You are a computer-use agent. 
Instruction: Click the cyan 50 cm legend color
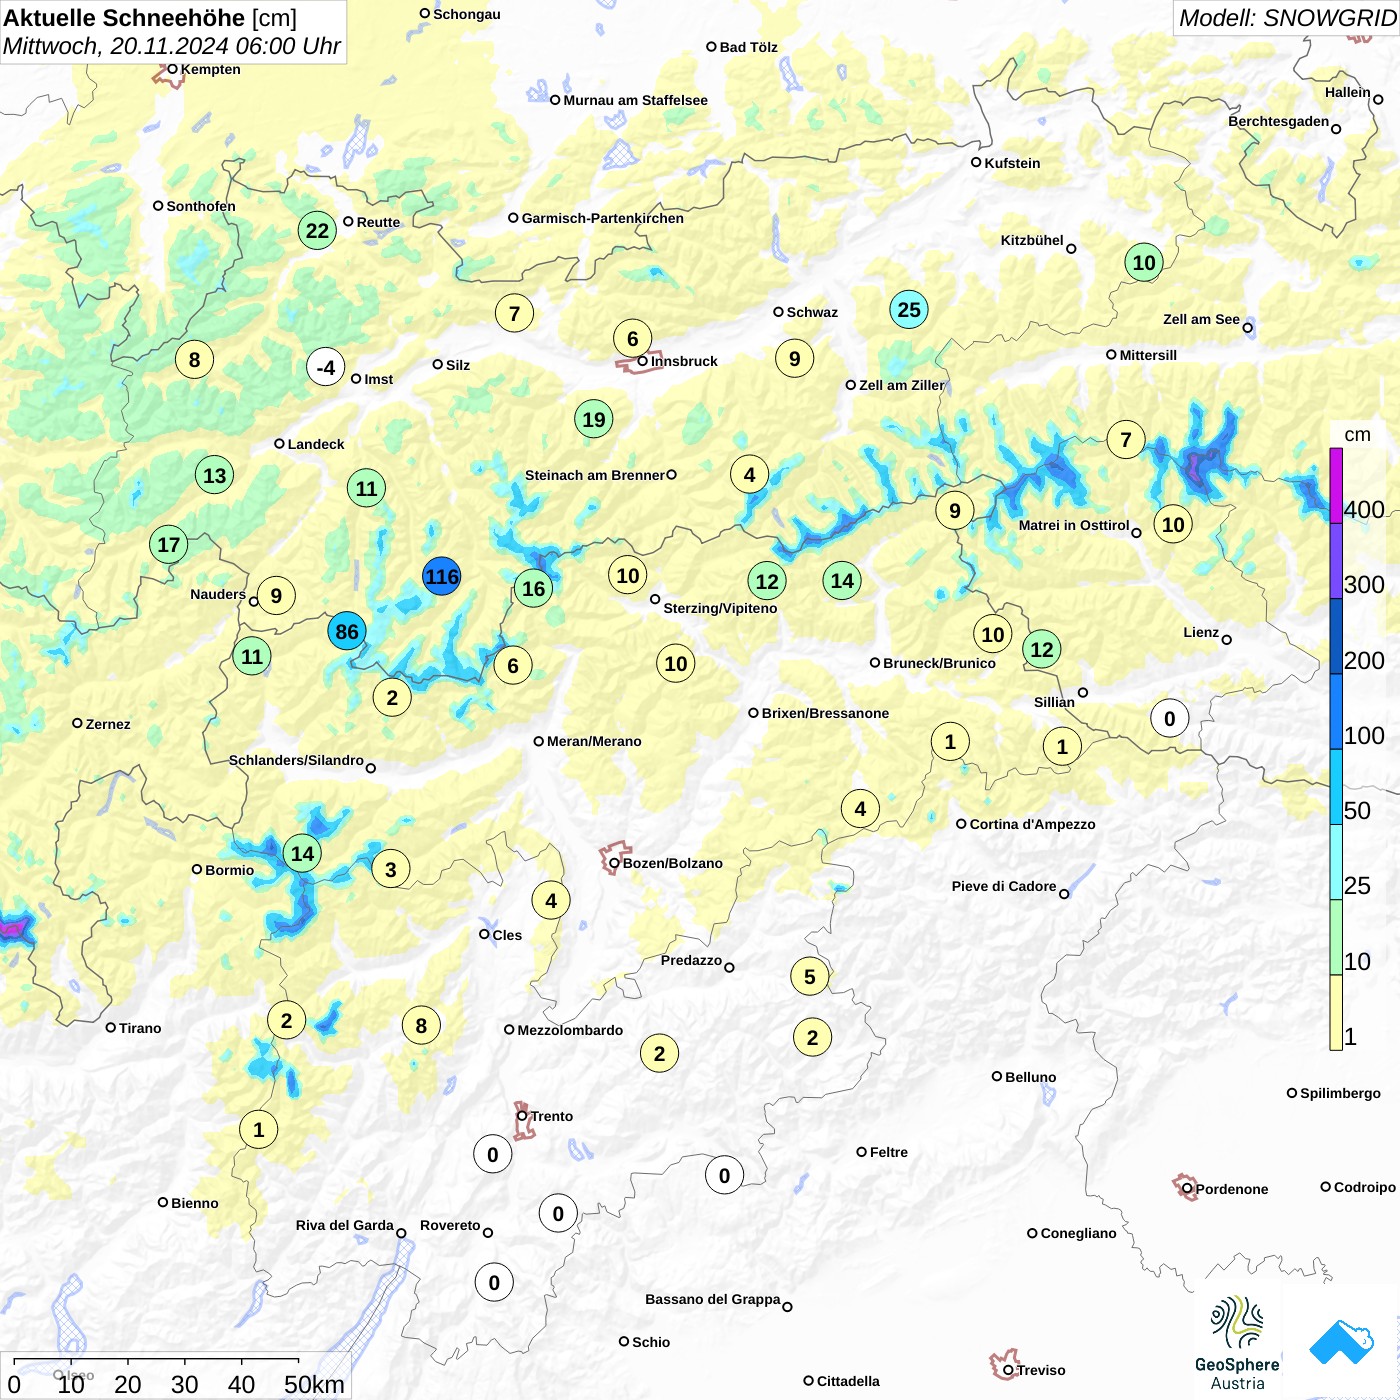[1336, 787]
